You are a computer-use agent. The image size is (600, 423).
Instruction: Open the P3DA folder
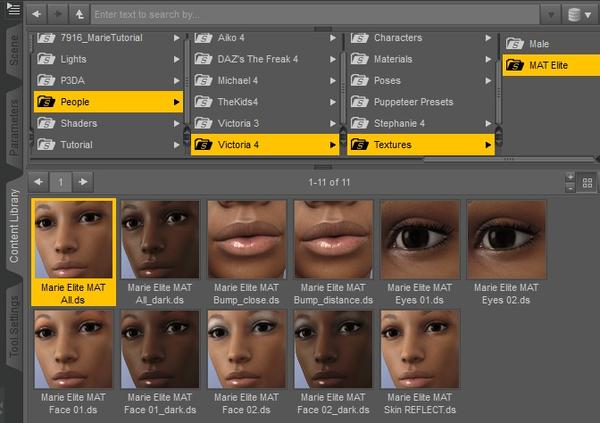(x=108, y=81)
